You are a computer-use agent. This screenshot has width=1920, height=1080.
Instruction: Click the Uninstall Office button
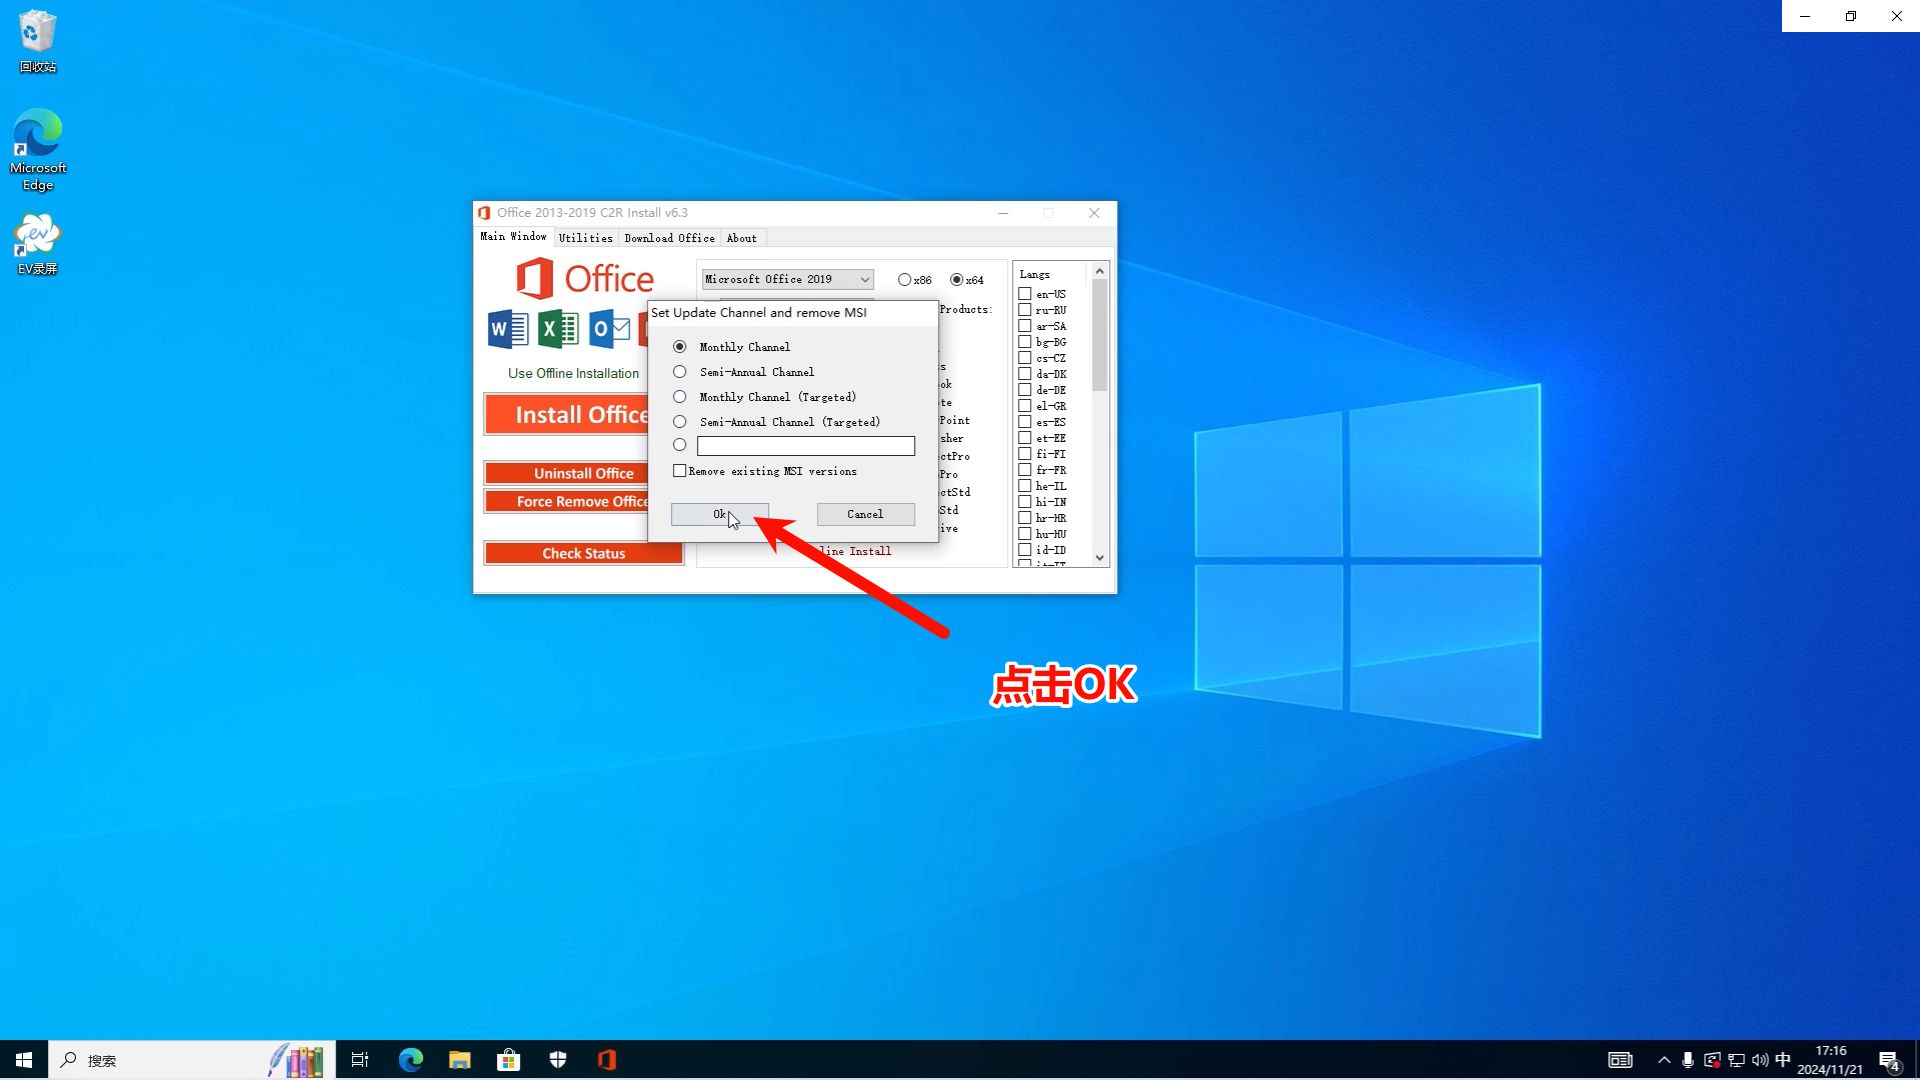[567, 474]
